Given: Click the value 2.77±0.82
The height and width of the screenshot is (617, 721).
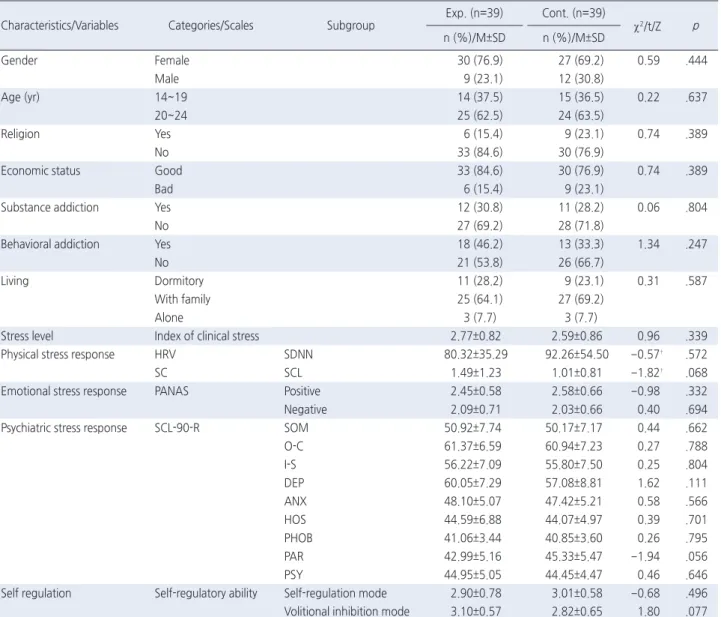Looking at the screenshot, I should tap(475, 336).
